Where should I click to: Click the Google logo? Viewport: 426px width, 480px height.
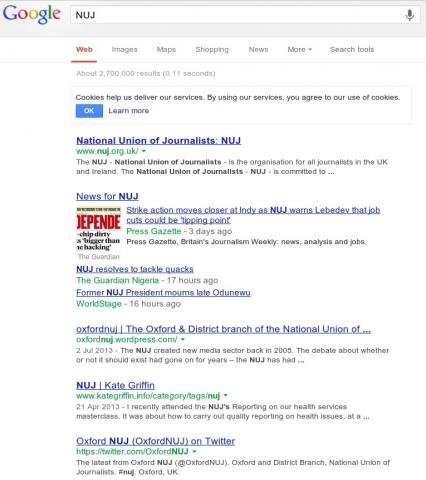click(32, 14)
